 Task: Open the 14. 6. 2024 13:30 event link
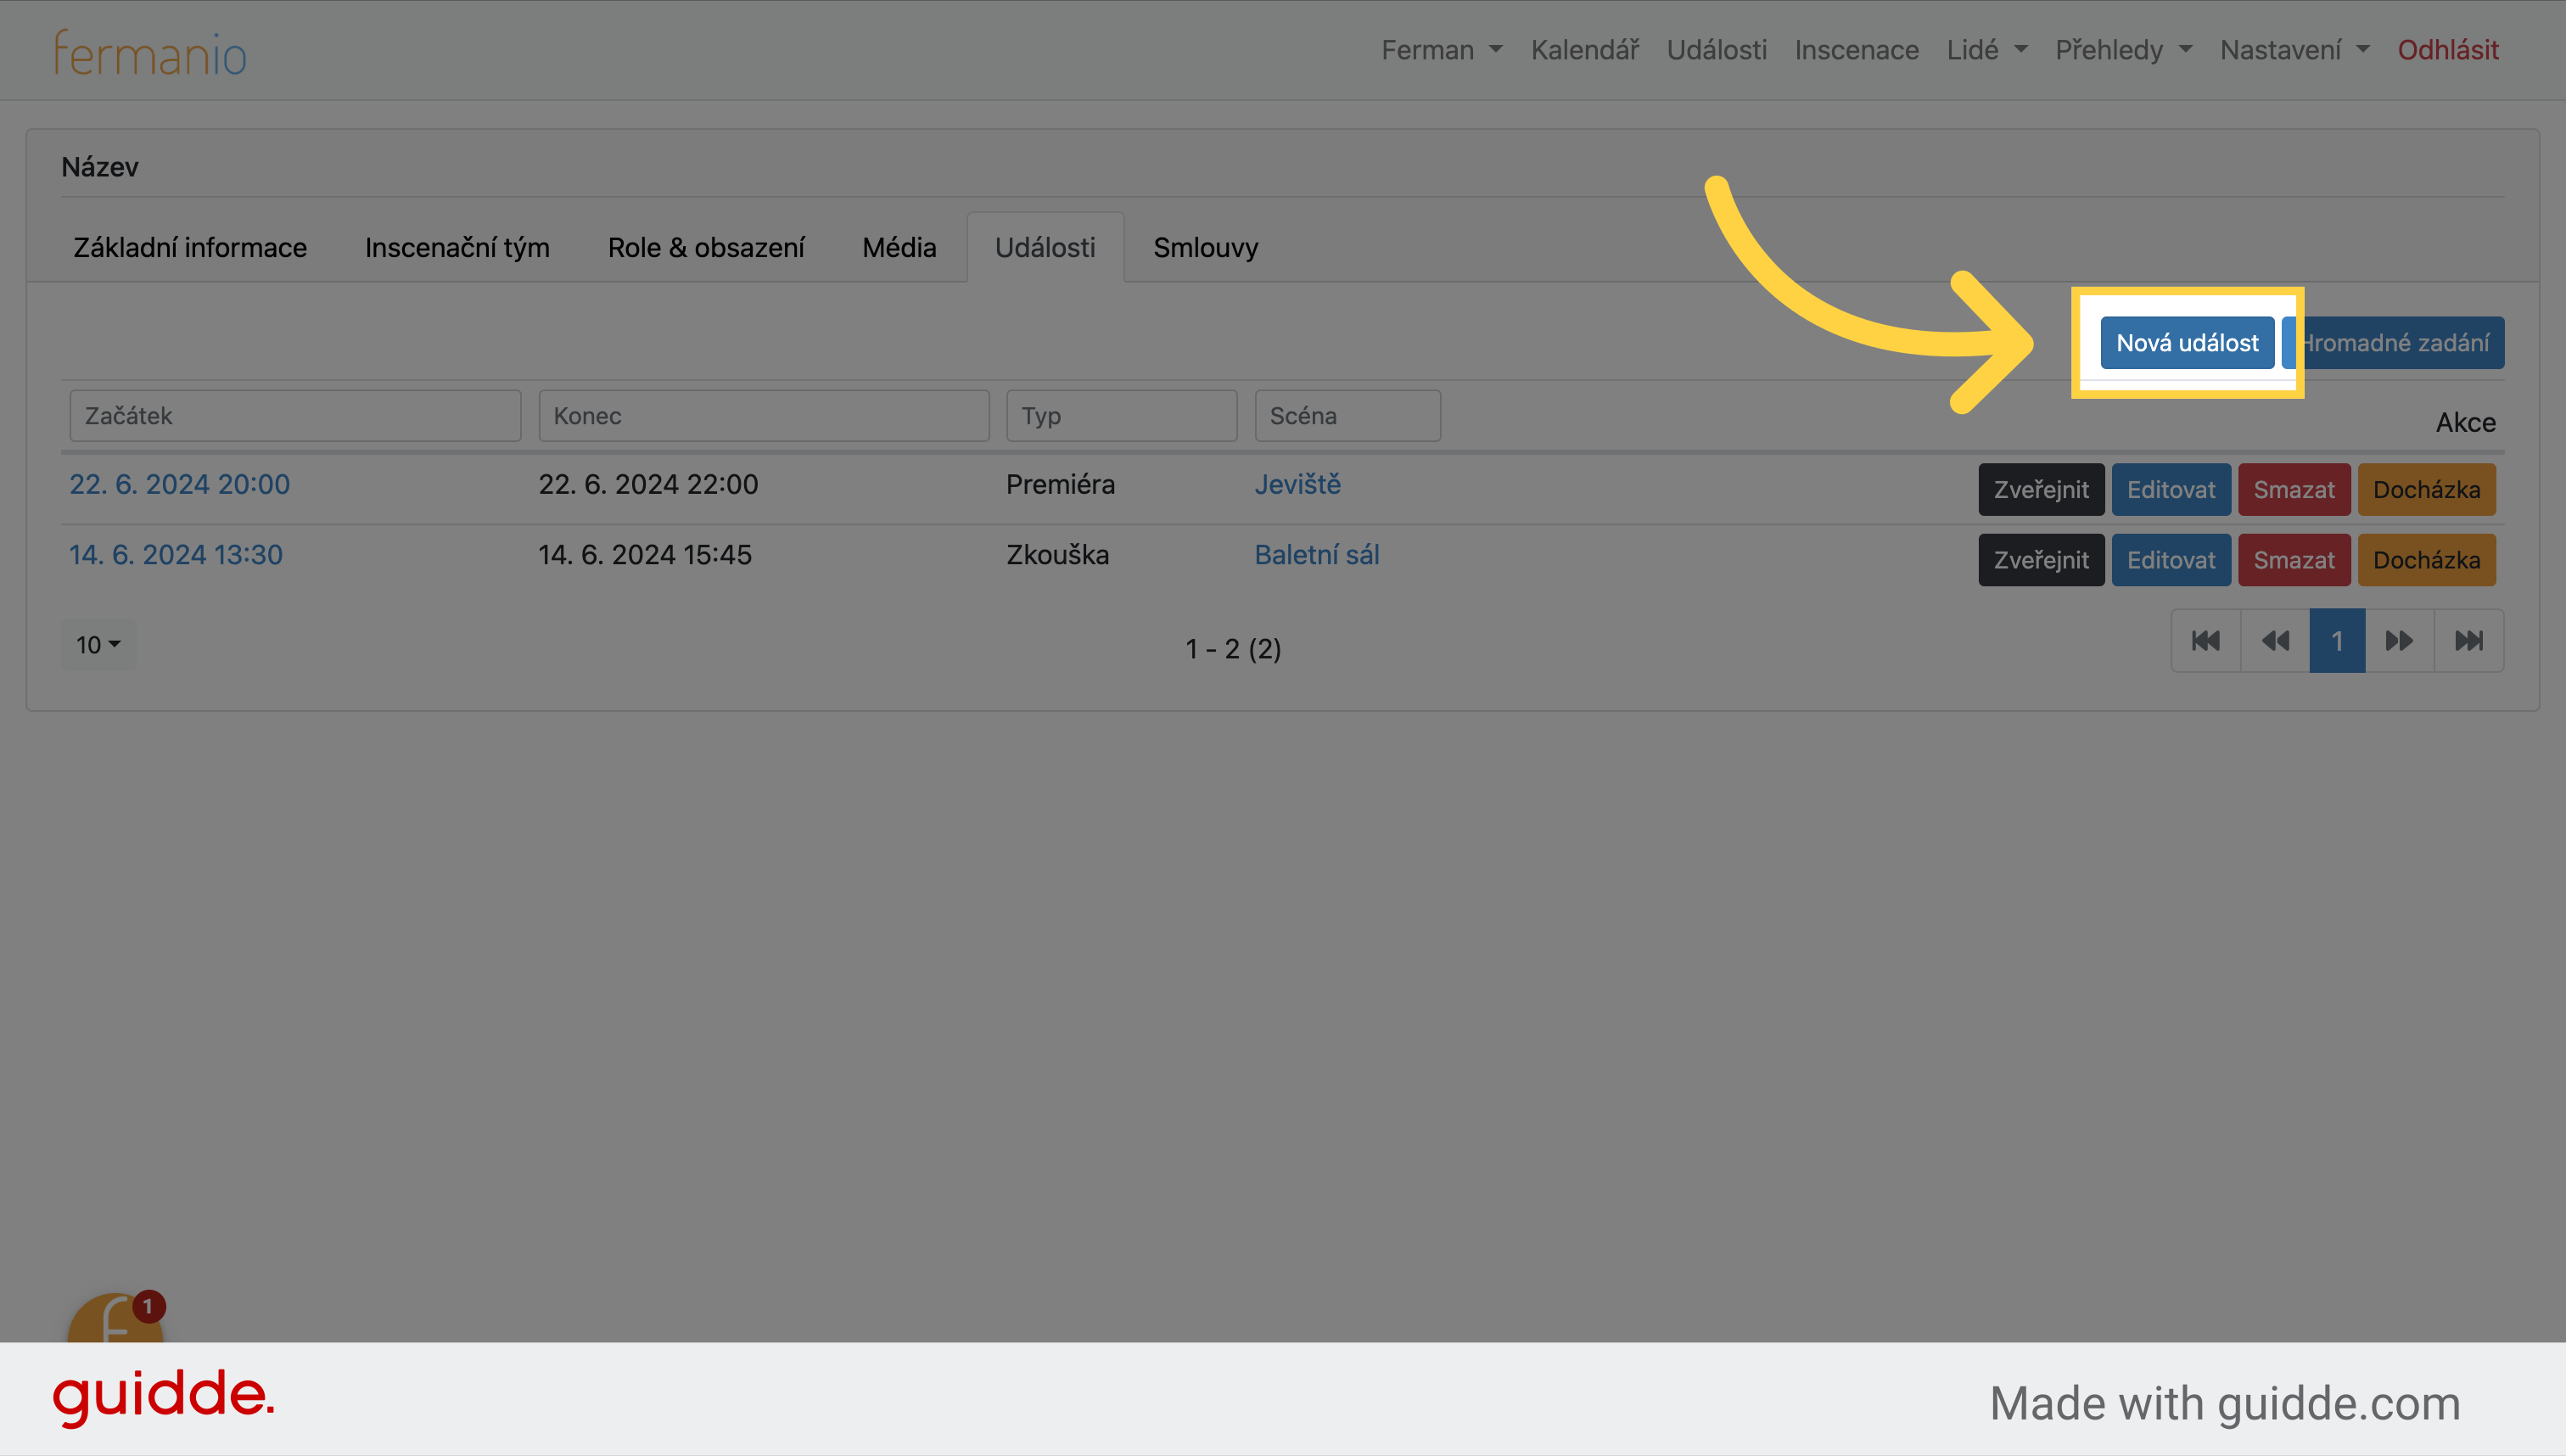[x=176, y=555]
